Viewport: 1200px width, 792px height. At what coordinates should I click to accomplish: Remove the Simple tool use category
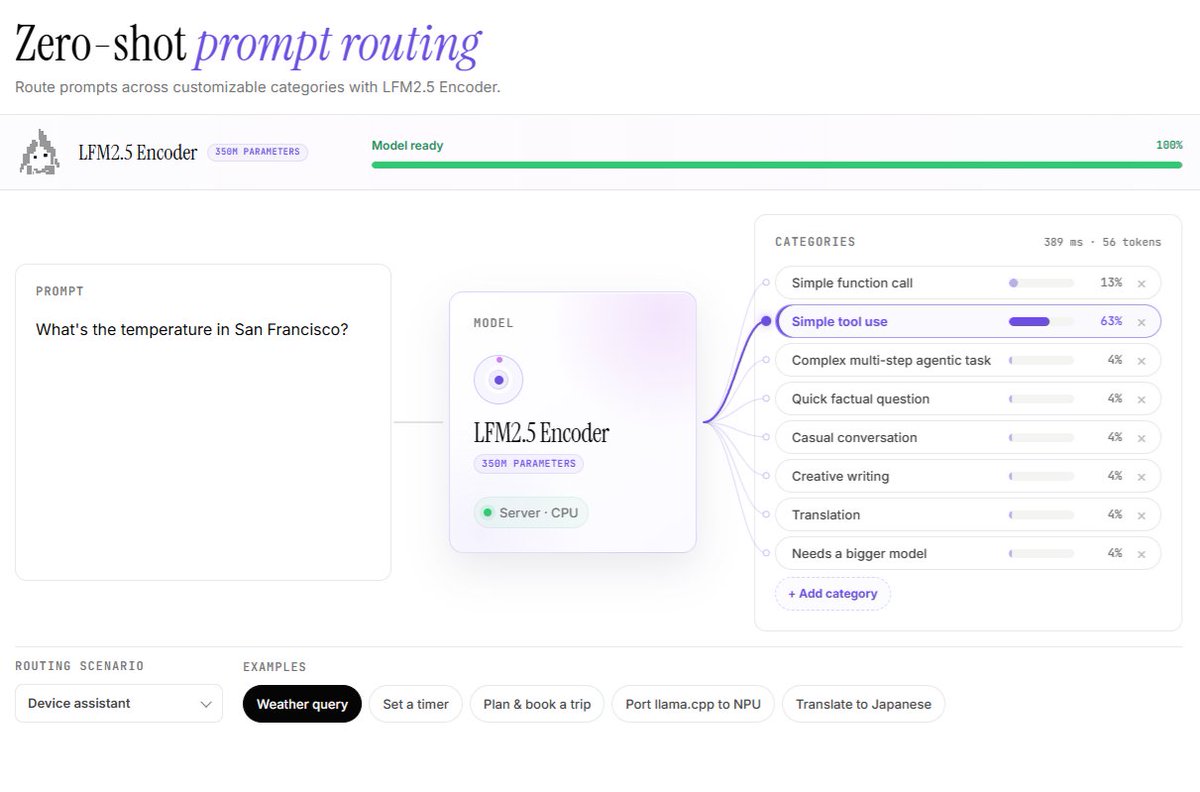click(x=1141, y=322)
